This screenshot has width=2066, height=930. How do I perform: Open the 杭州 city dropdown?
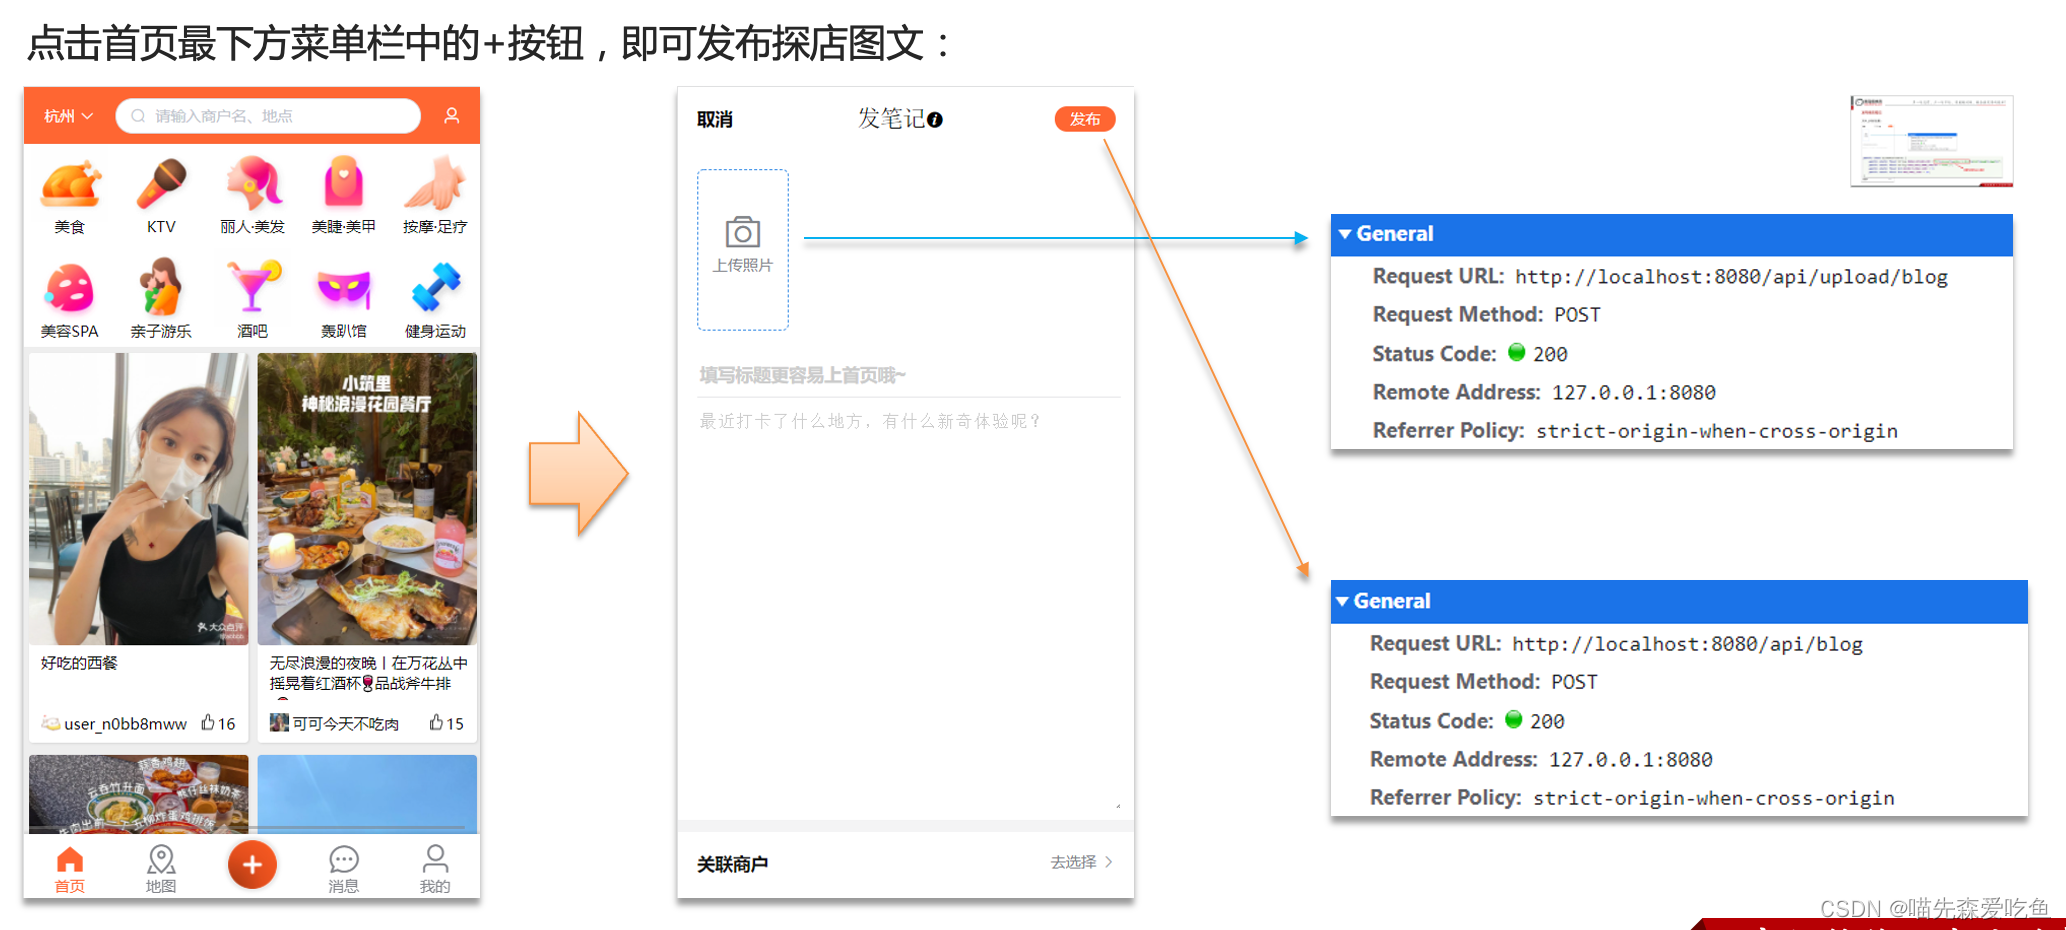(68, 116)
